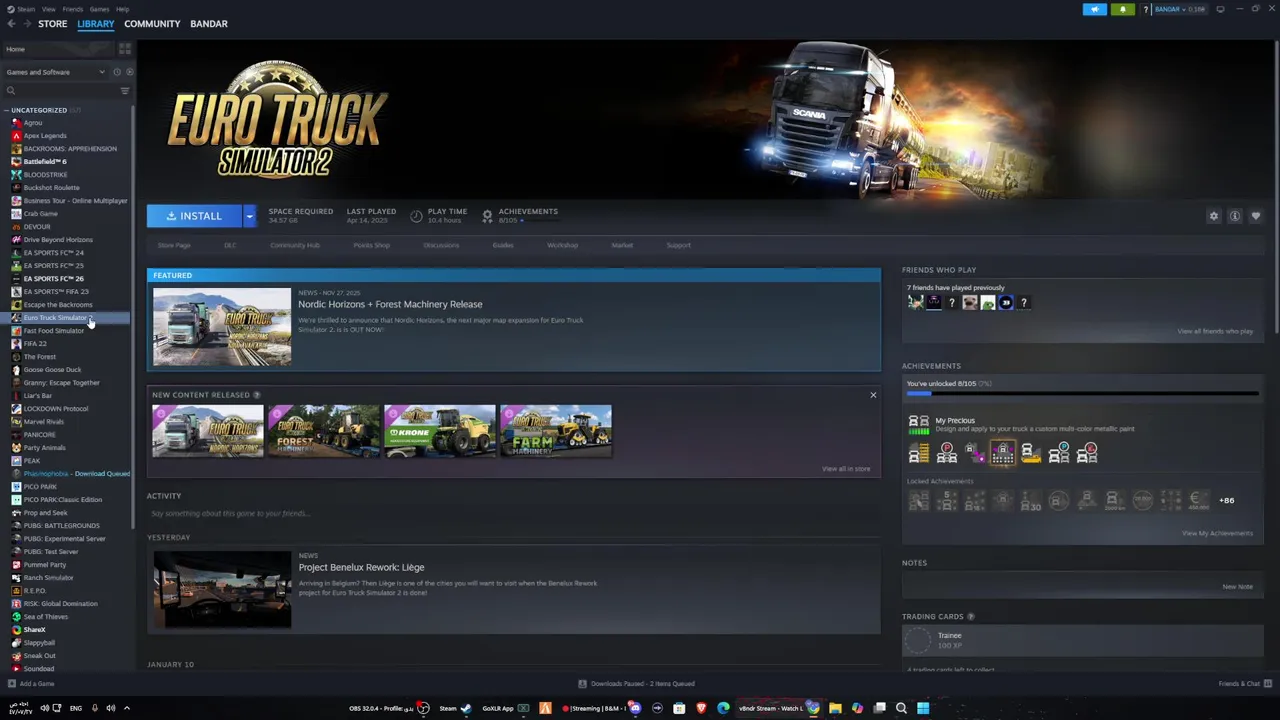The image size is (1280, 720).
Task: Open game settings gear icon
Action: click(x=1214, y=216)
